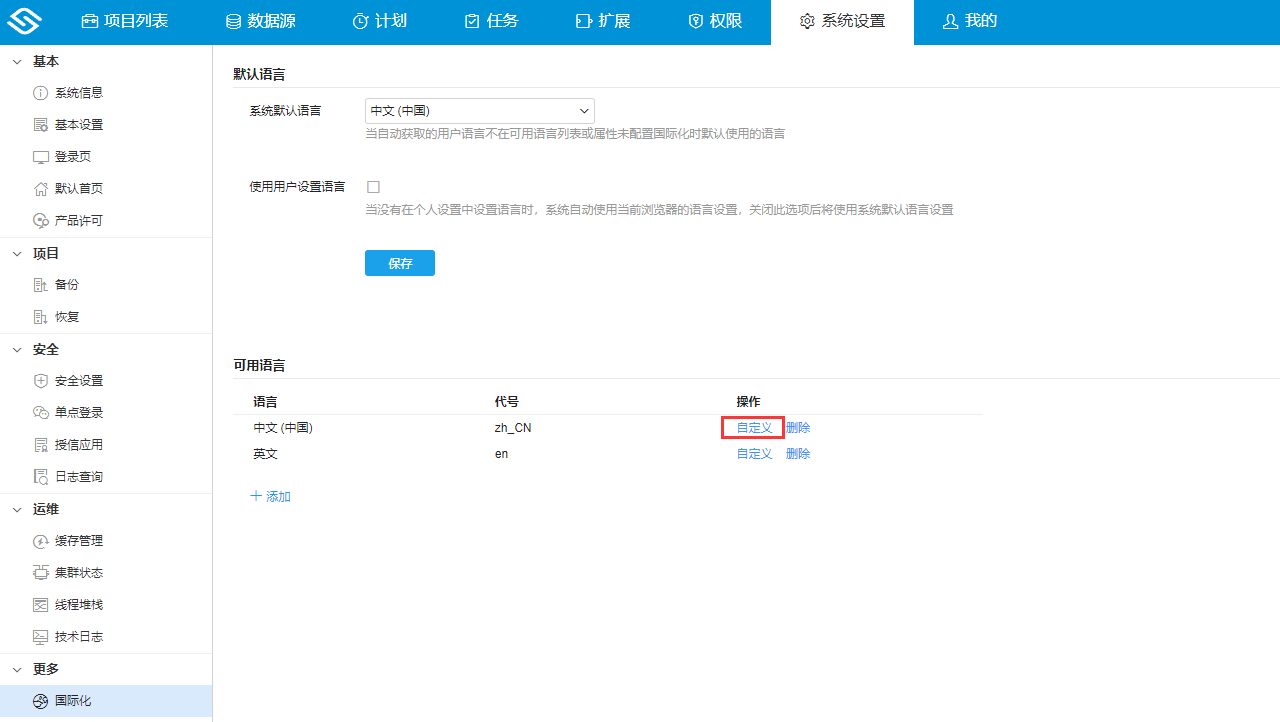Click the 默认首页 home icon
Screen dimensions: 1280x722
pos(39,188)
